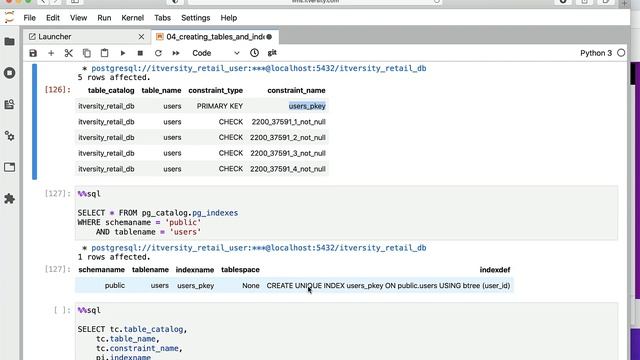This screenshot has width=640, height=360.
Task: Show open tabs sidebar panel
Action: tap(9, 167)
